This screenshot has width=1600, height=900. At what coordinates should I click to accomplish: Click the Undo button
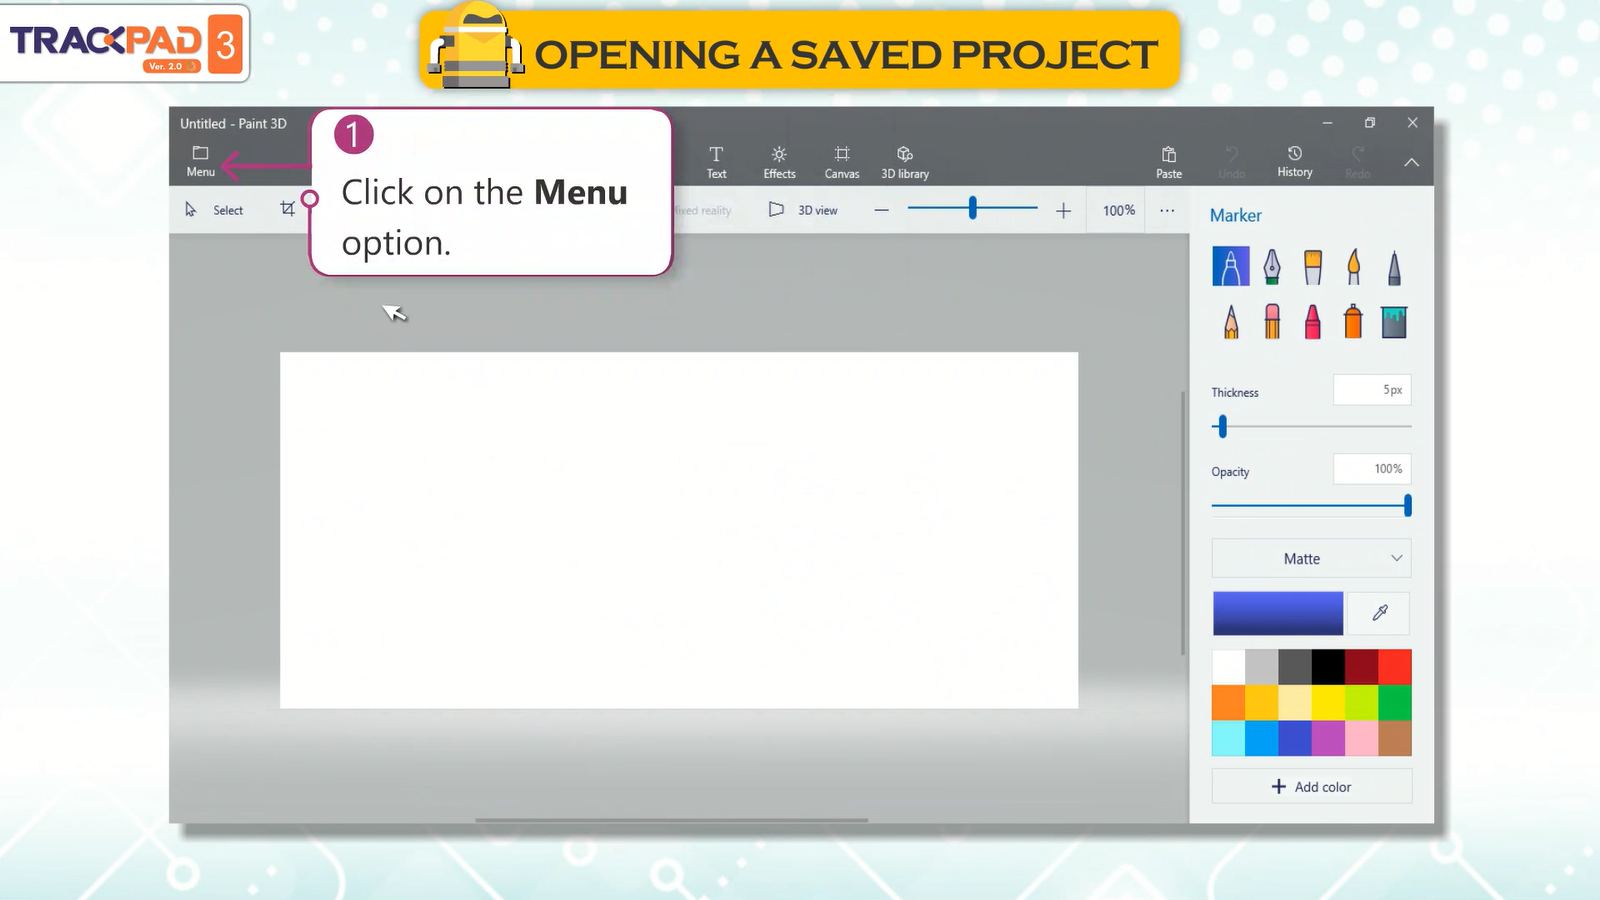pyautogui.click(x=1232, y=161)
